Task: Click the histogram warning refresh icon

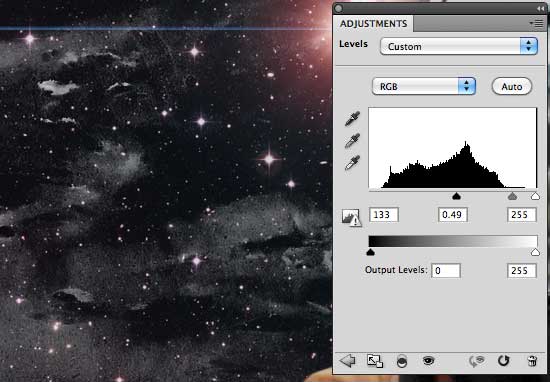Action: click(351, 217)
